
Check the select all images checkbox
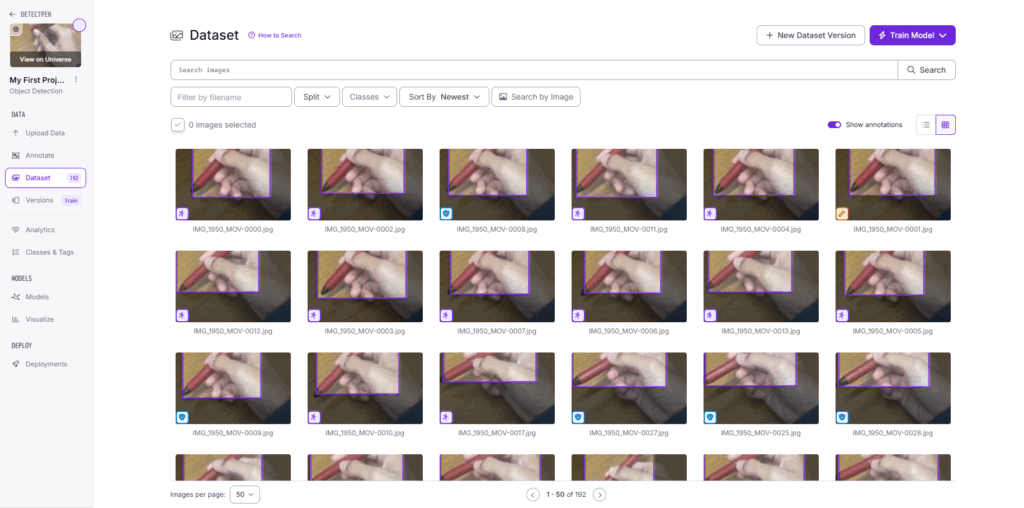coord(177,125)
